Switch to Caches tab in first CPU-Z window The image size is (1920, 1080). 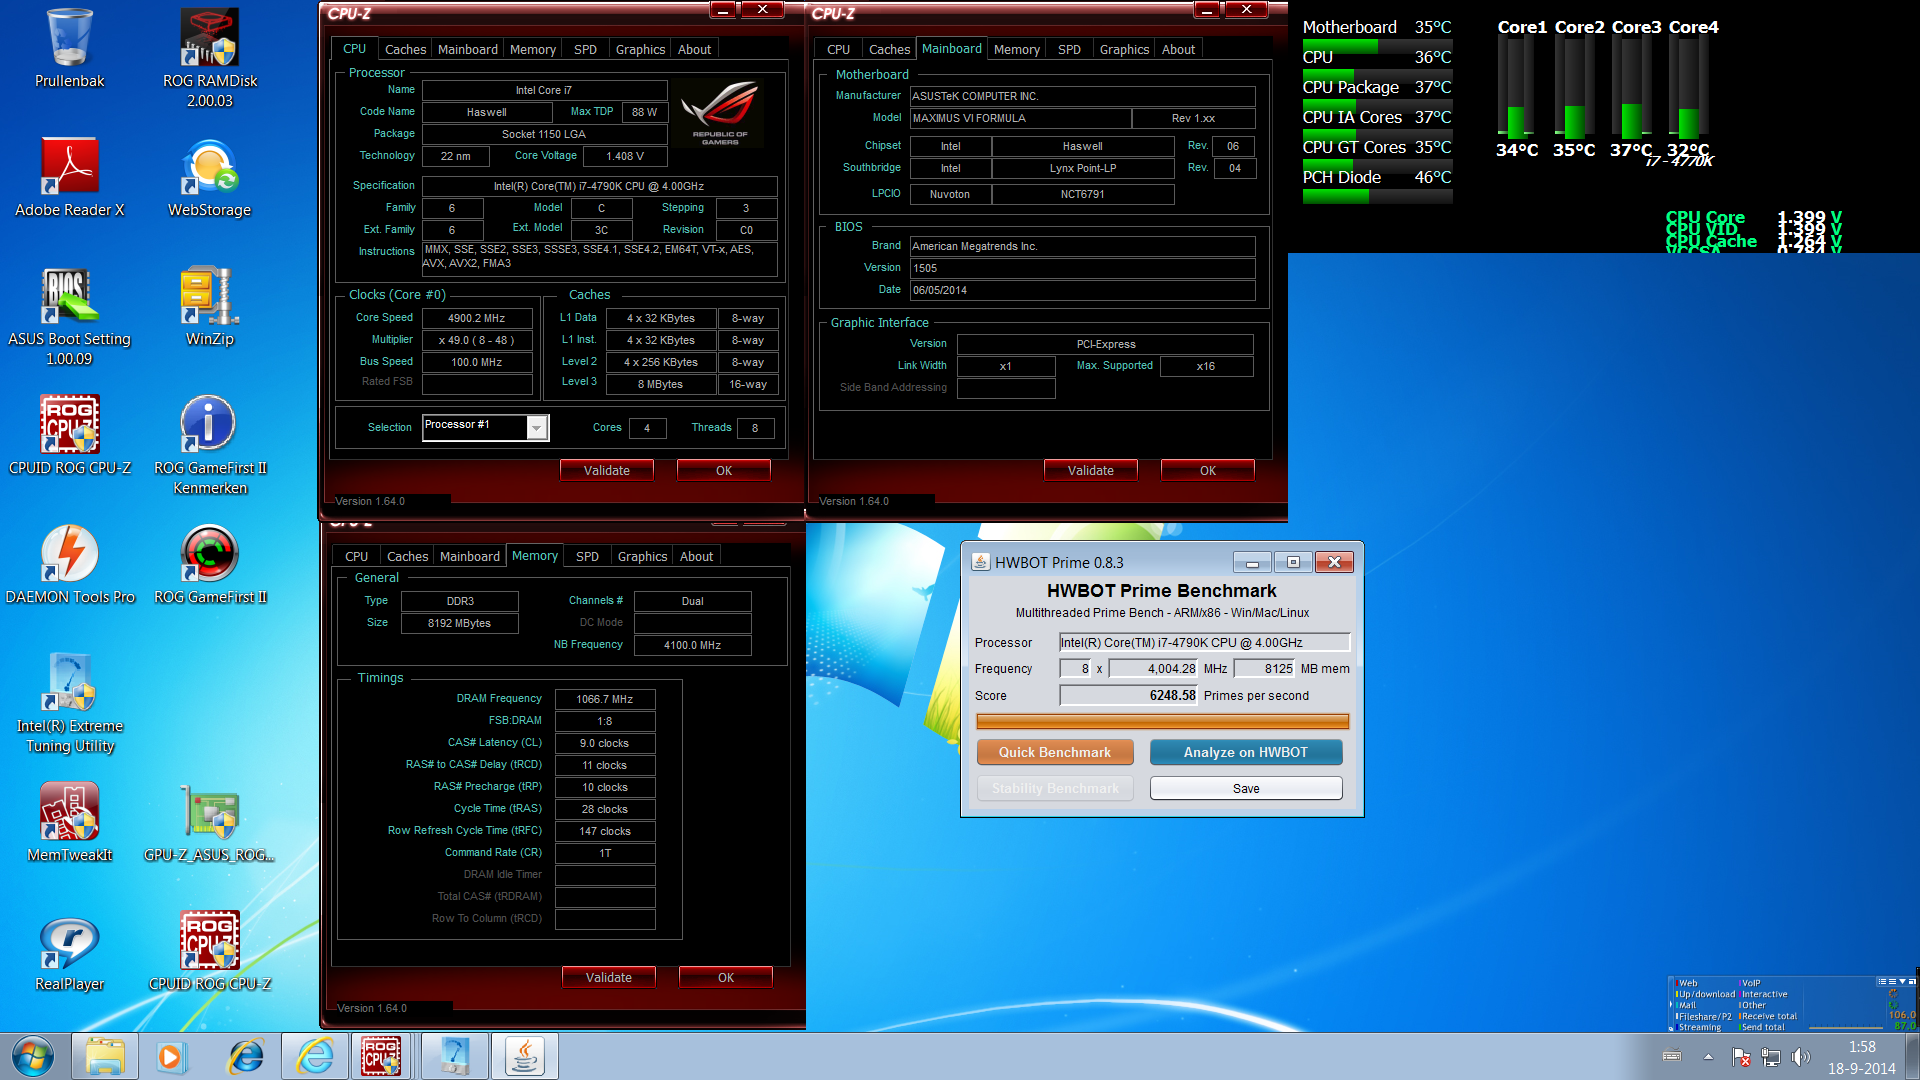click(405, 49)
